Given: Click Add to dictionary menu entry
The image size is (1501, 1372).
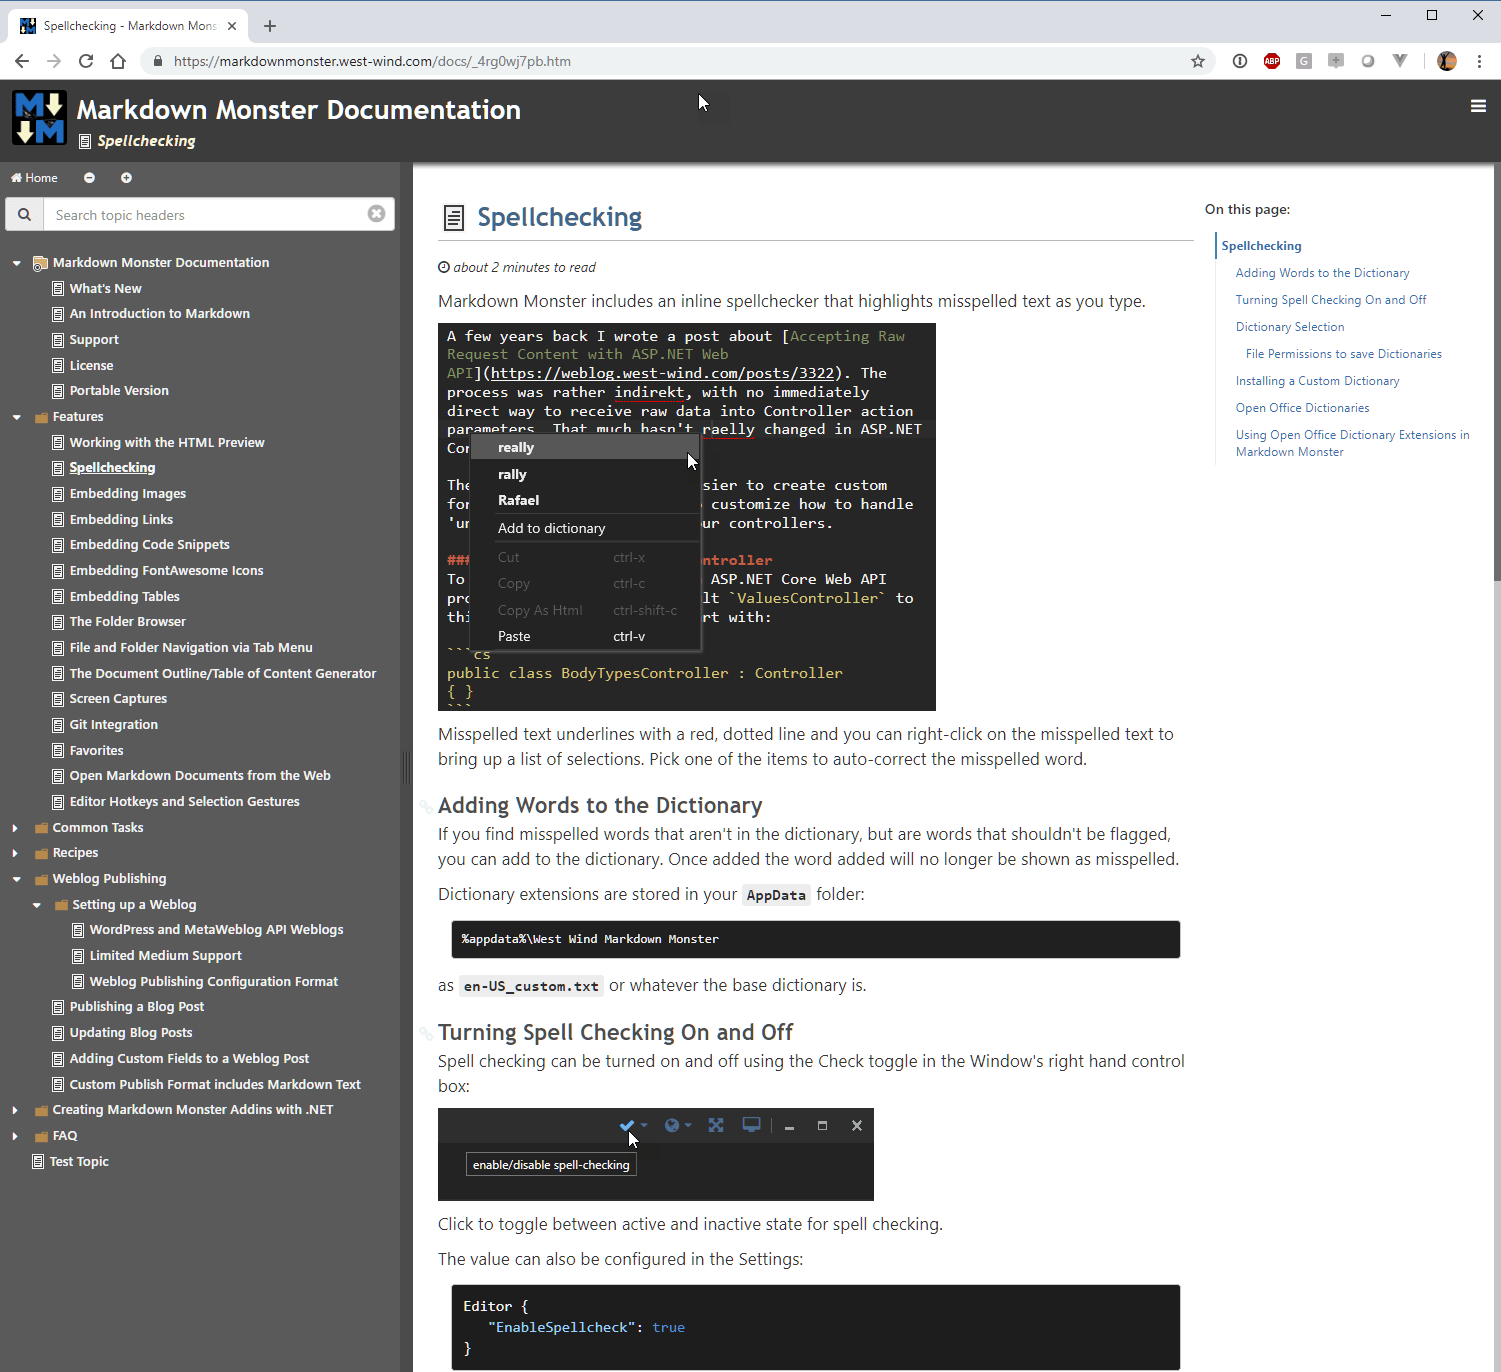Looking at the screenshot, I should (584, 528).
